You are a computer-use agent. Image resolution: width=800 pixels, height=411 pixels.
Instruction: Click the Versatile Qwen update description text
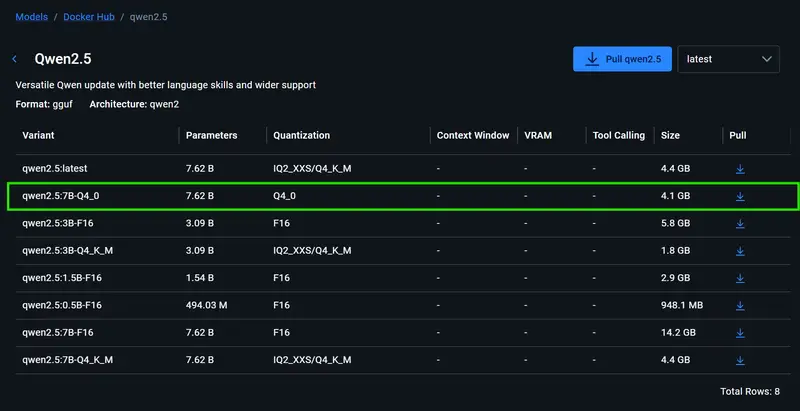(x=165, y=85)
